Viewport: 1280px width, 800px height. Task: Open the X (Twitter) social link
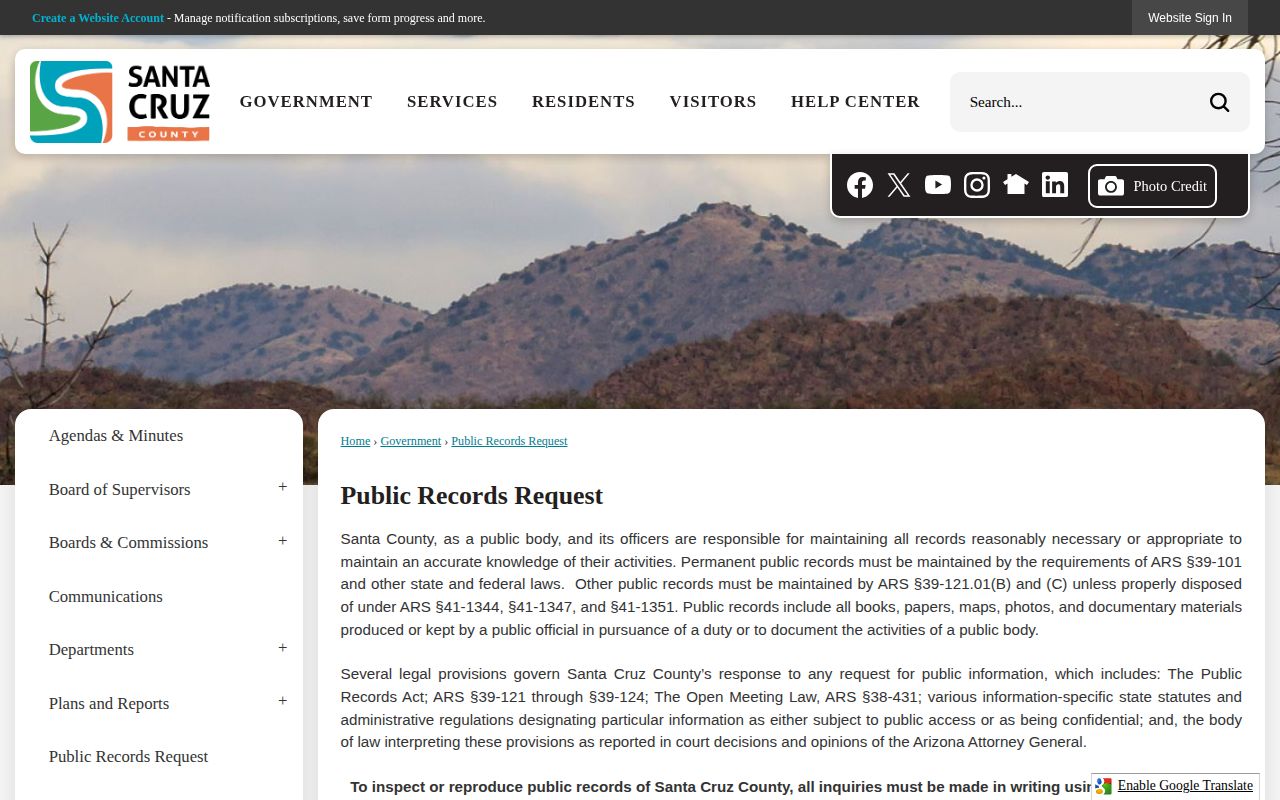[899, 185]
